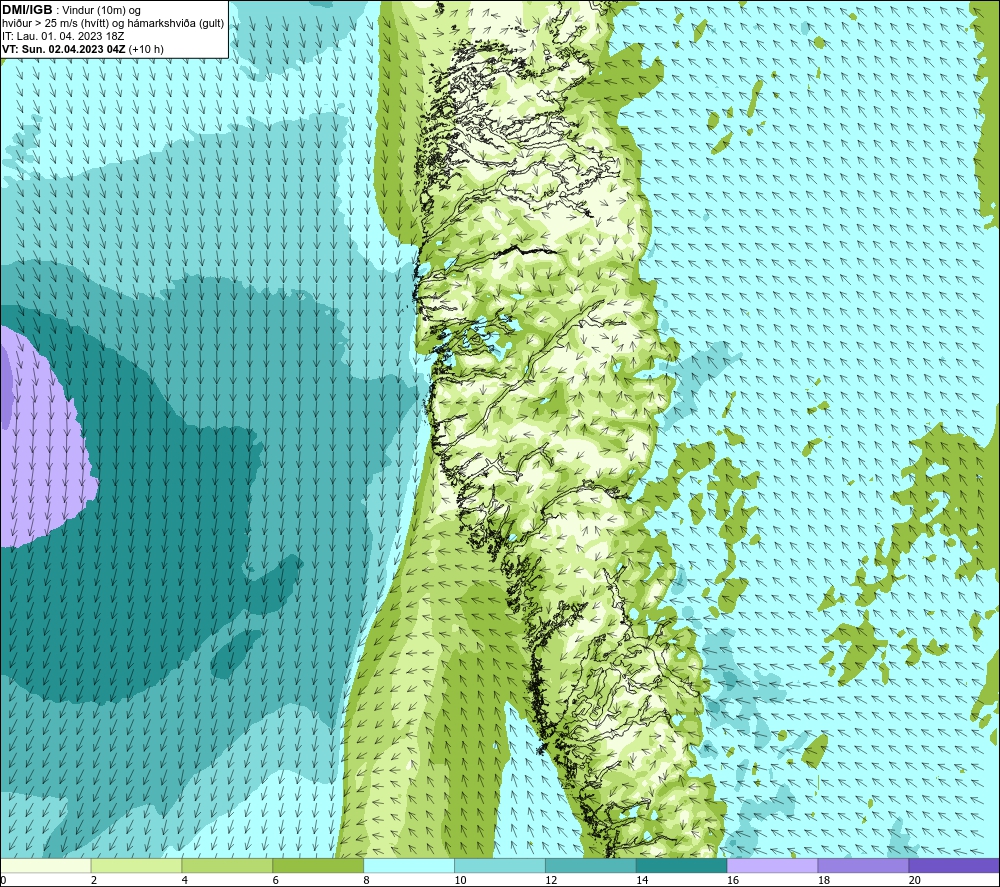The image size is (1000, 887).
Task: Click the '(+10 h)' forecast offset text
Action: point(146,49)
